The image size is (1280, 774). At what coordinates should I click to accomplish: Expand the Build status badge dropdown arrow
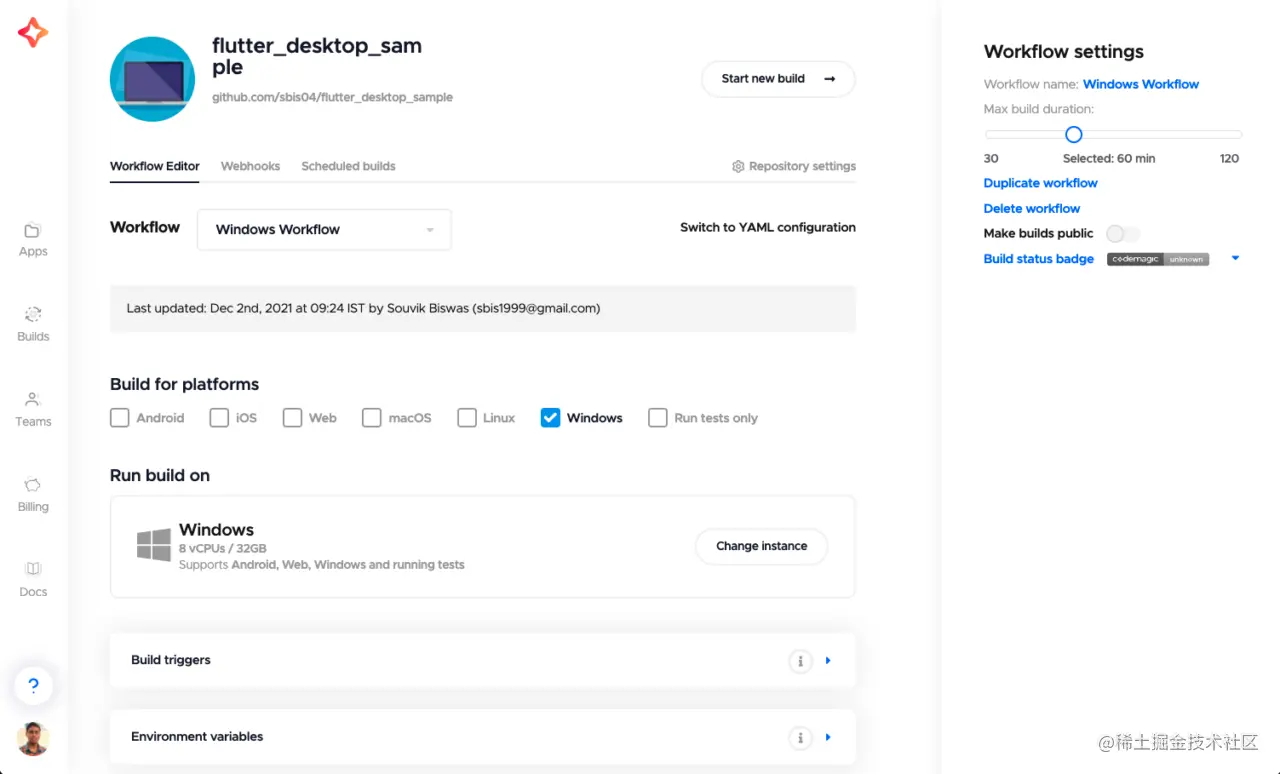click(1235, 259)
